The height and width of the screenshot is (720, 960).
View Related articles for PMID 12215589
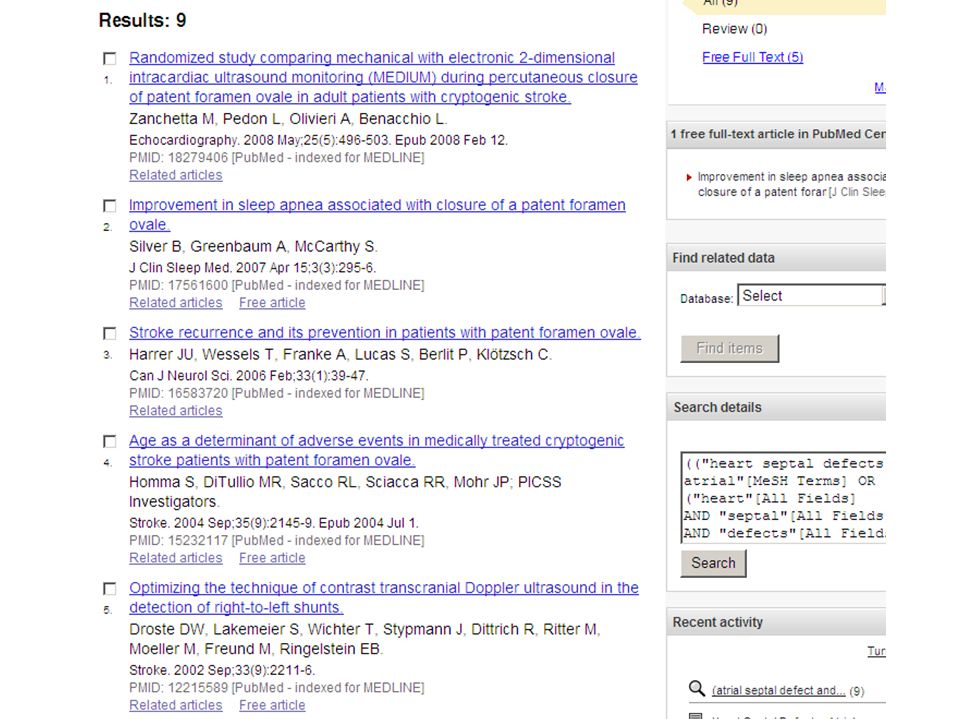click(176, 705)
